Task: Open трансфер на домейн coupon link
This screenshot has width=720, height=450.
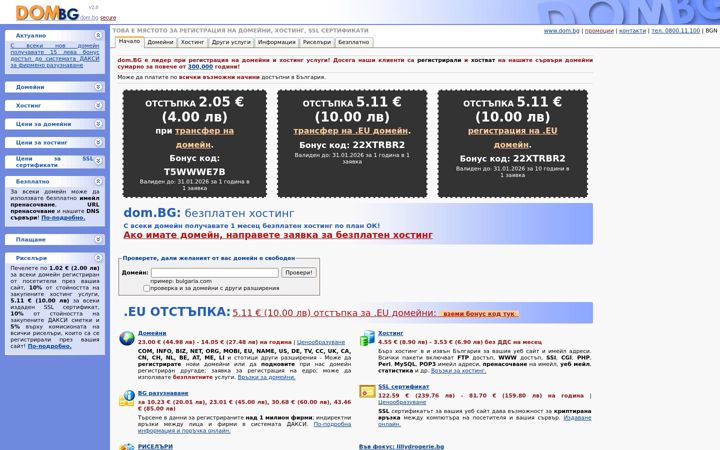Action: click(x=205, y=138)
